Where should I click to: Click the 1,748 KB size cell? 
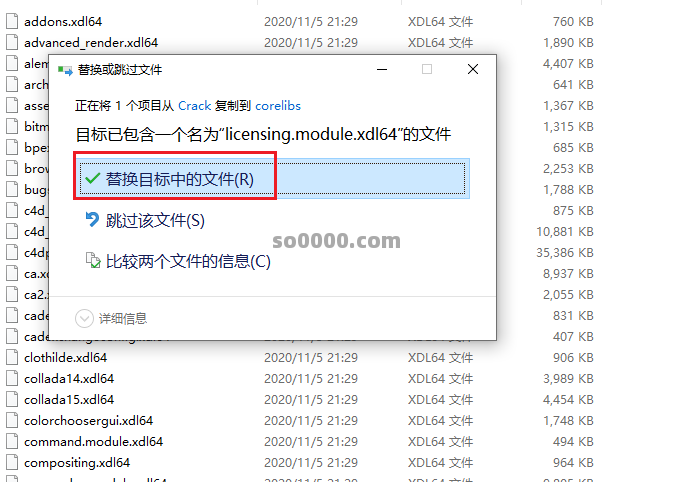coord(568,421)
